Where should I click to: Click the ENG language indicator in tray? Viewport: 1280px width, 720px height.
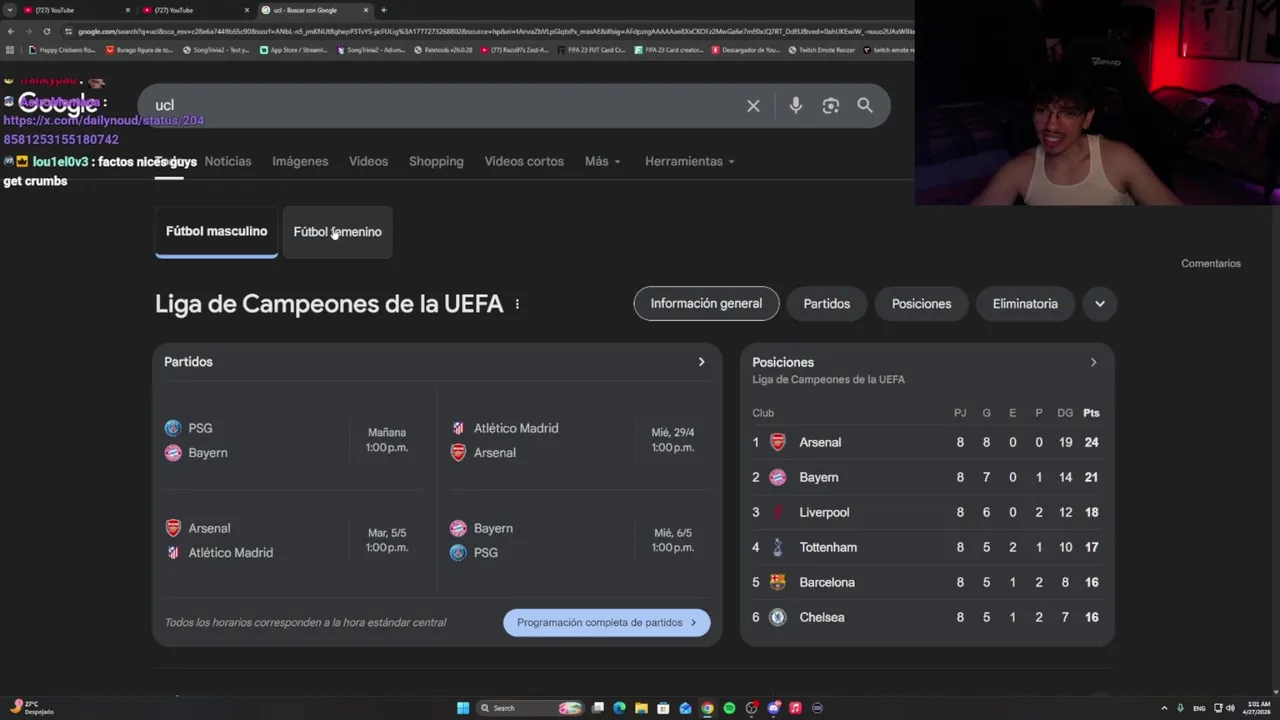[x=1199, y=708]
